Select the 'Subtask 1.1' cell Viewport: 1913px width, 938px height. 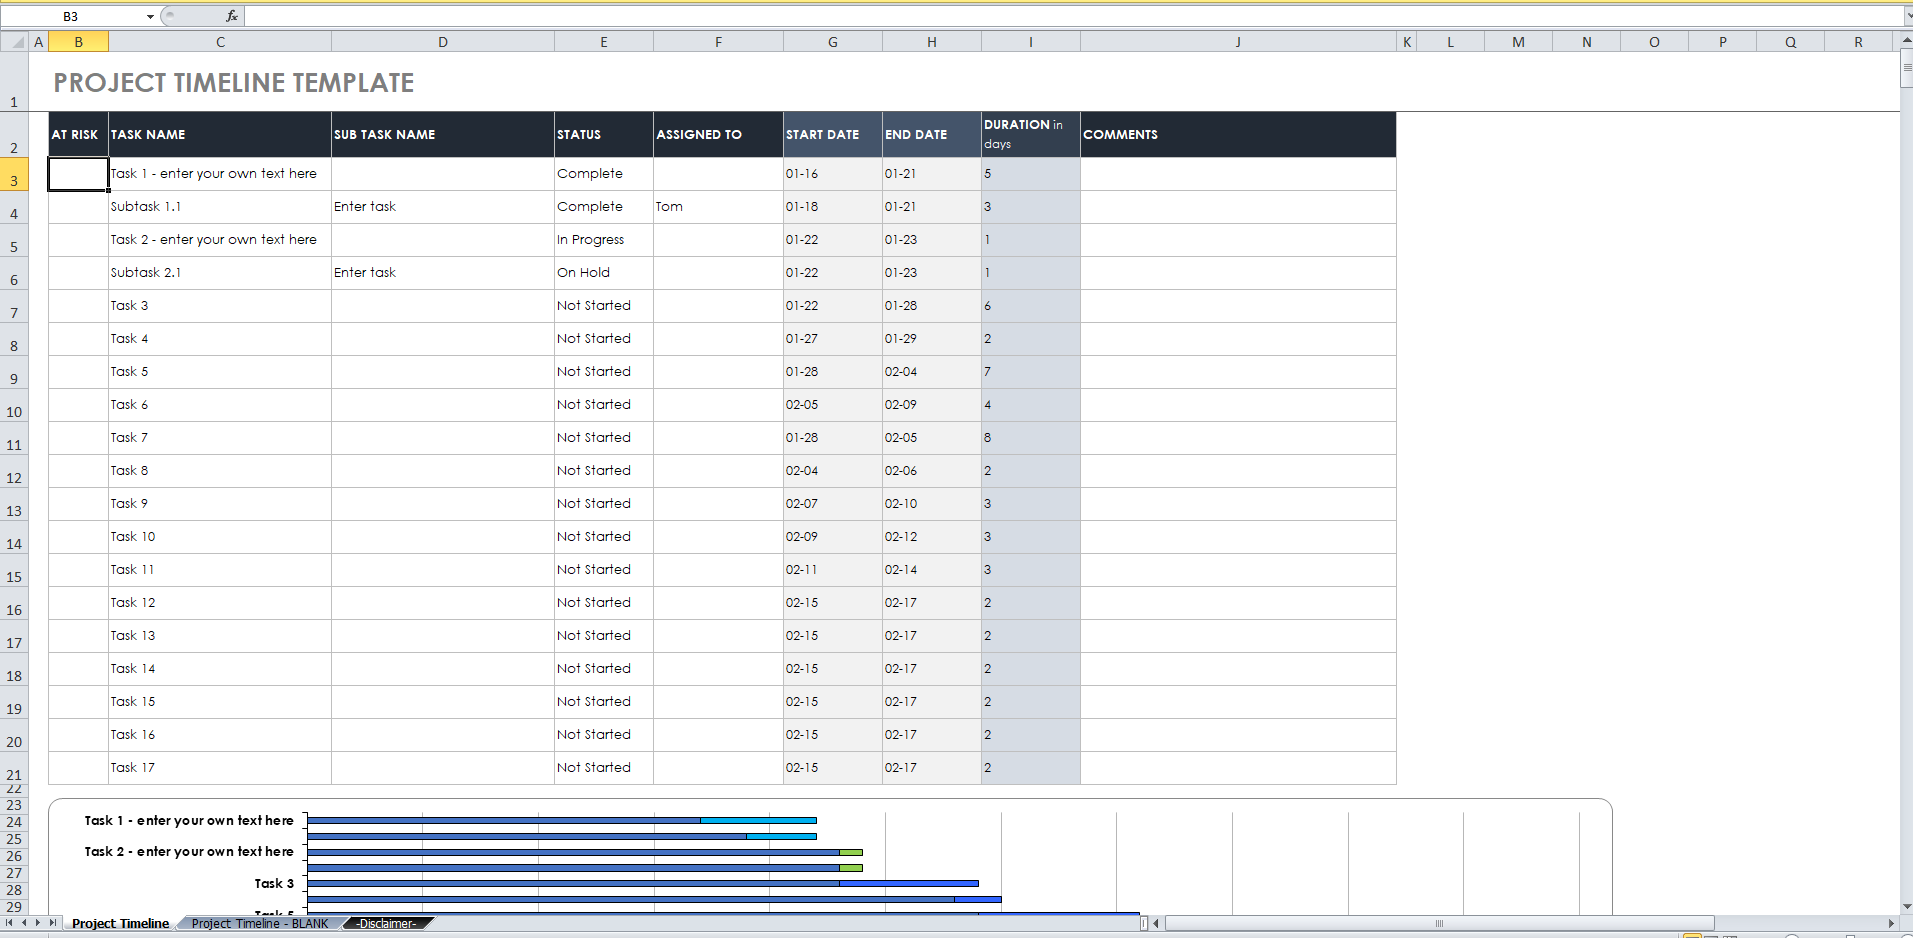(x=220, y=207)
